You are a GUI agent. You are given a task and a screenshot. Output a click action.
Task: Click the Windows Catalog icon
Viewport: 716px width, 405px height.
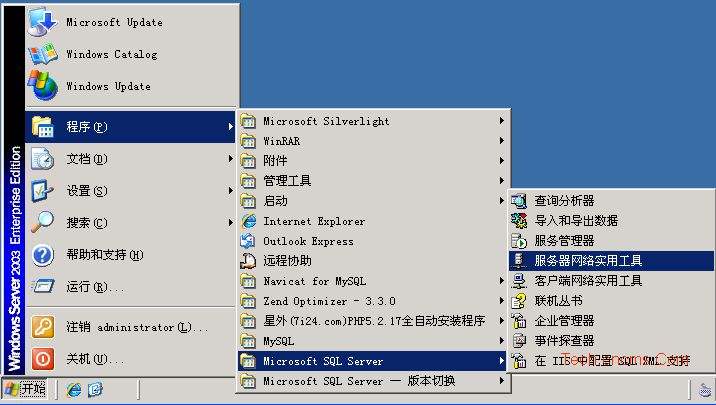(x=43, y=54)
